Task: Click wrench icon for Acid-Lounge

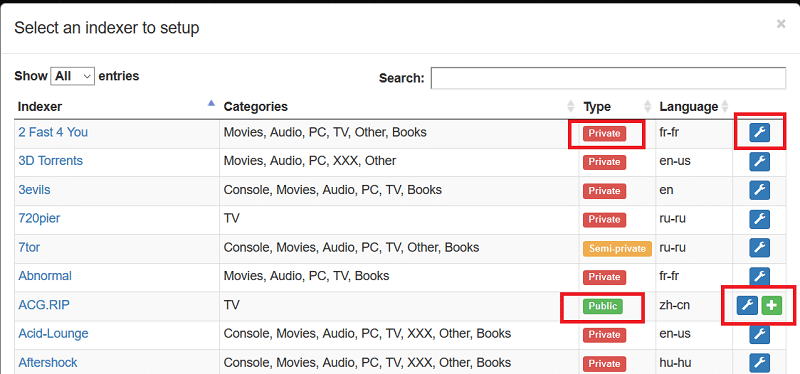Action: coord(759,335)
